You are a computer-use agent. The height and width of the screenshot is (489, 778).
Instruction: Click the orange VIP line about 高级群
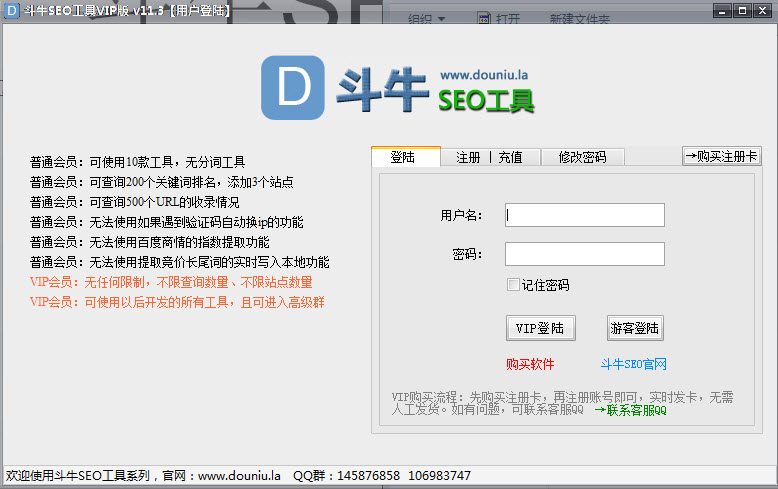coord(177,302)
